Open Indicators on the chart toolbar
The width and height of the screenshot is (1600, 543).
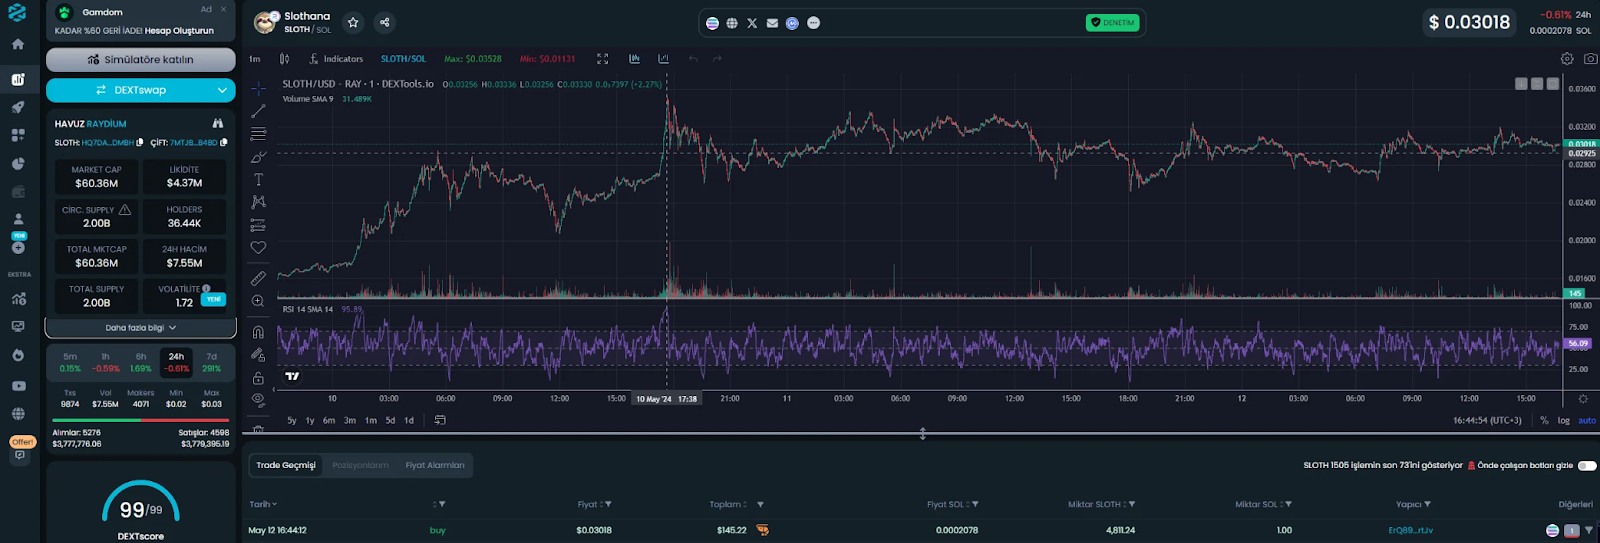coord(336,59)
